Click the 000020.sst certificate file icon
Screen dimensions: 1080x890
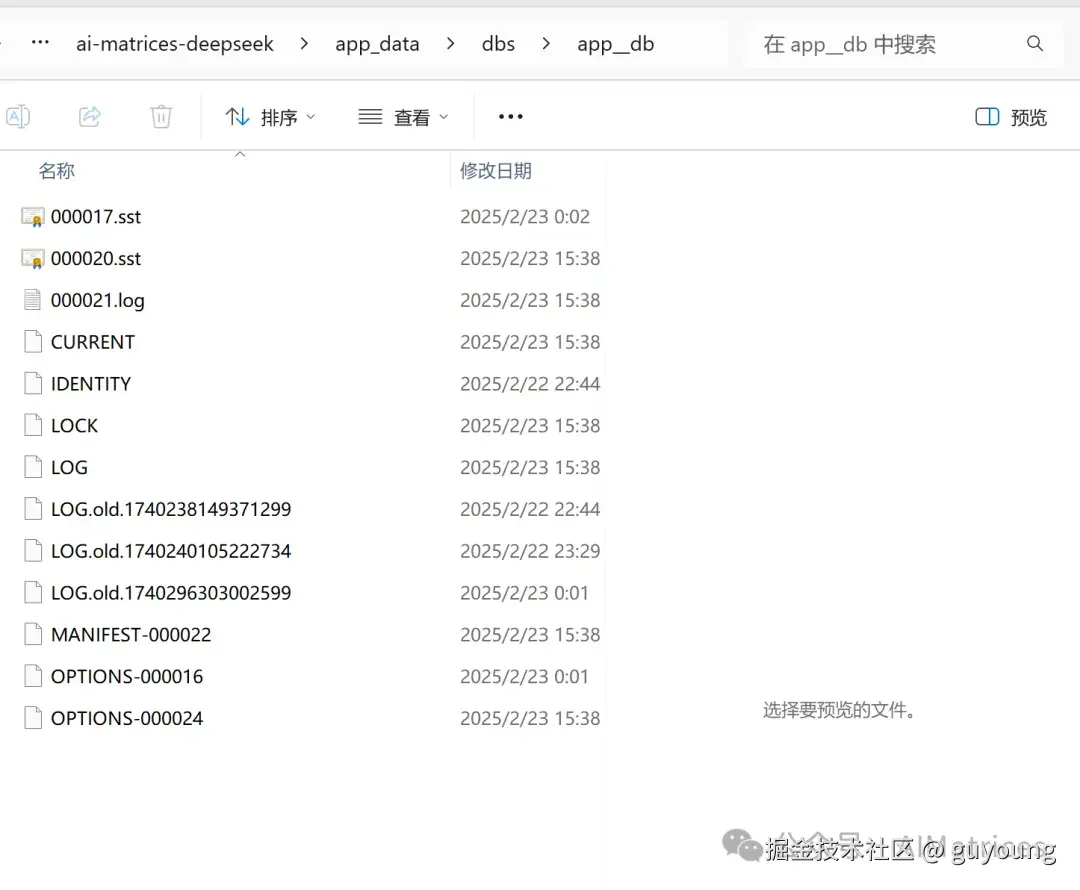click(31, 258)
